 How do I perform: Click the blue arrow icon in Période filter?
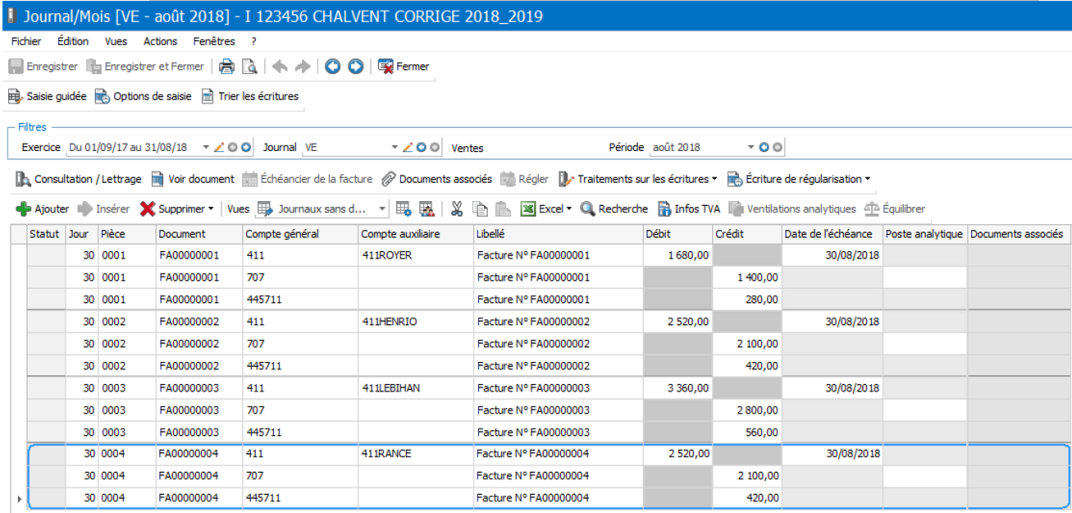[x=764, y=147]
